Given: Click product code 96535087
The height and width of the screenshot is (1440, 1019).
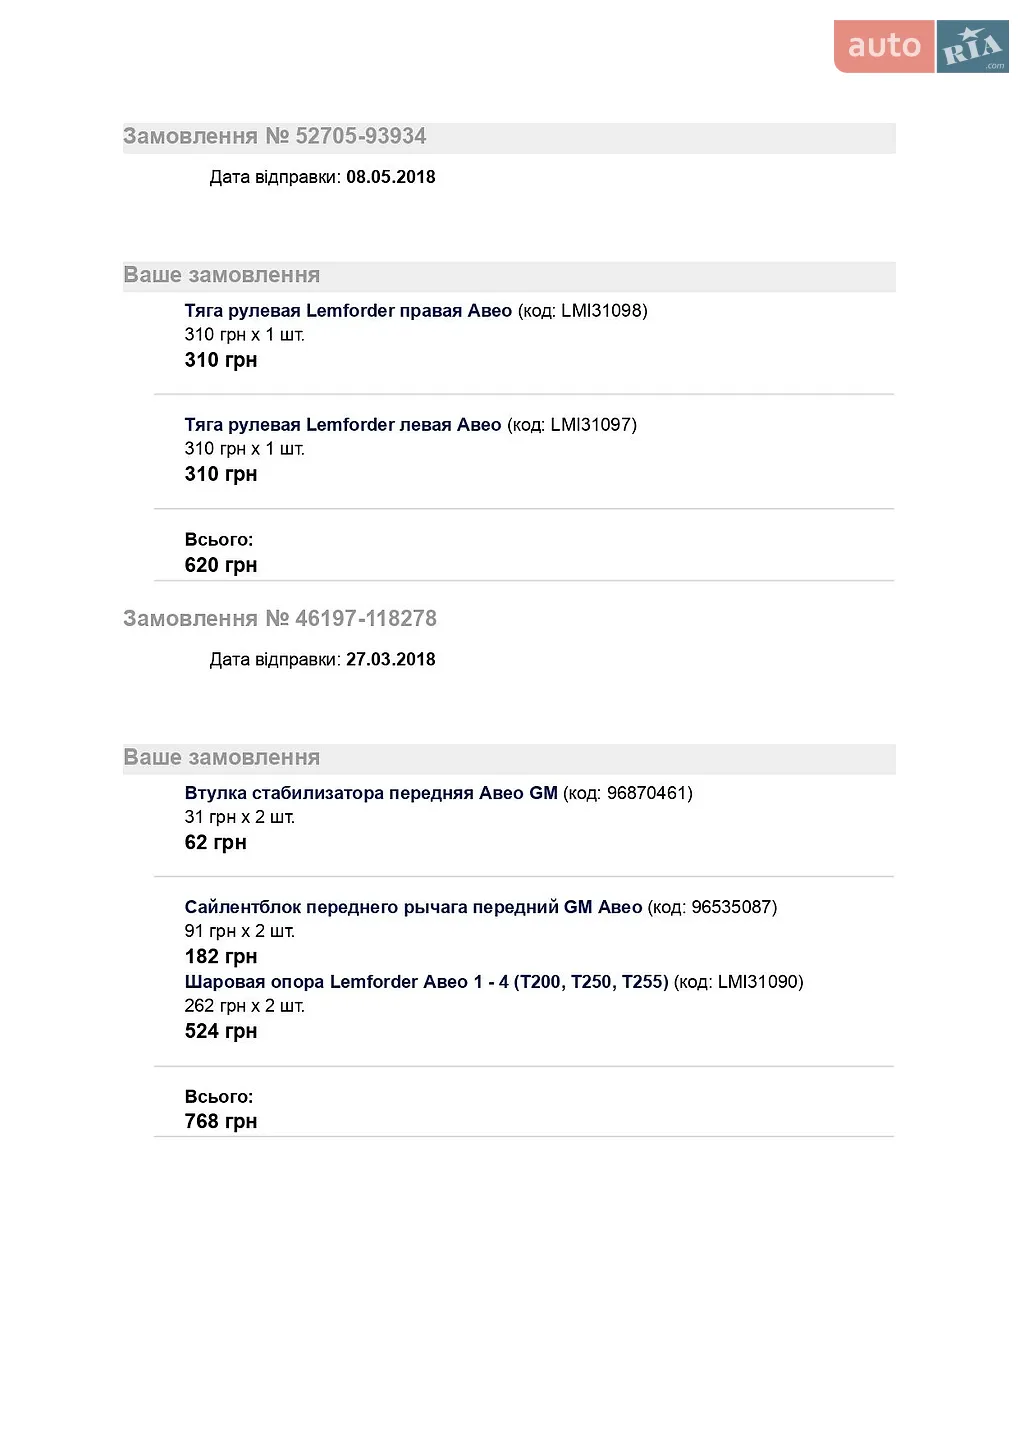Looking at the screenshot, I should click(x=732, y=907).
